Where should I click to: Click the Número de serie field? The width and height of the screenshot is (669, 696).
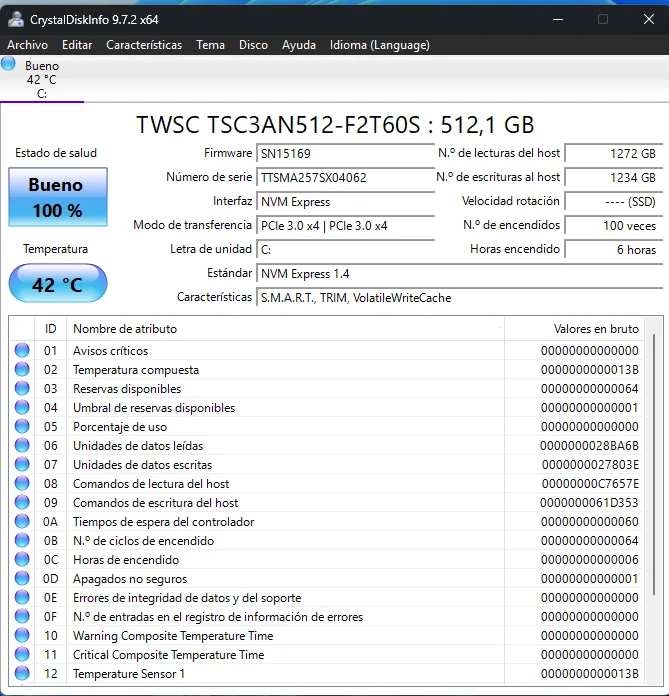pyautogui.click(x=345, y=178)
